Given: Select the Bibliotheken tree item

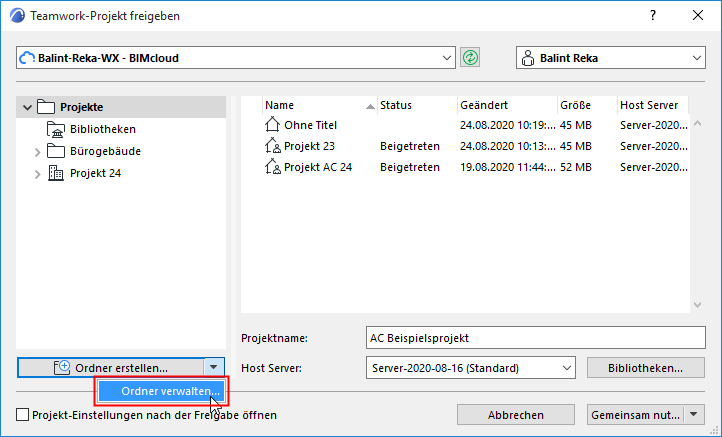Looking at the screenshot, I should tap(103, 129).
